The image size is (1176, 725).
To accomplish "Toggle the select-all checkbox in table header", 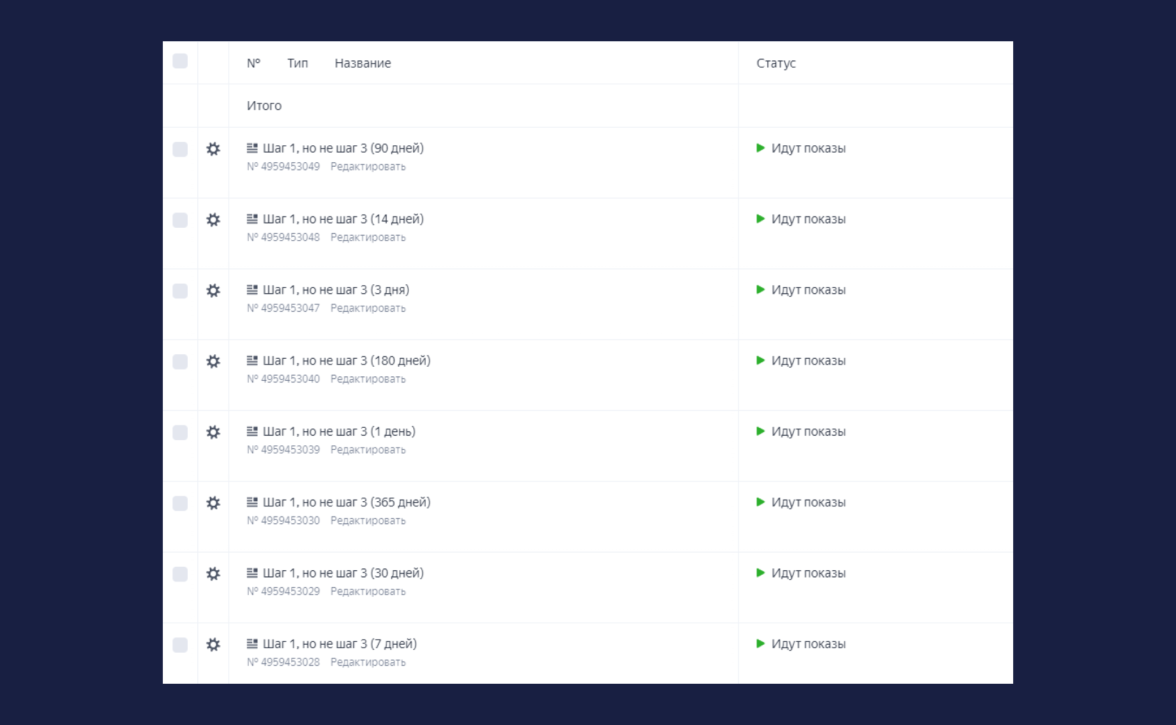I will tap(180, 62).
